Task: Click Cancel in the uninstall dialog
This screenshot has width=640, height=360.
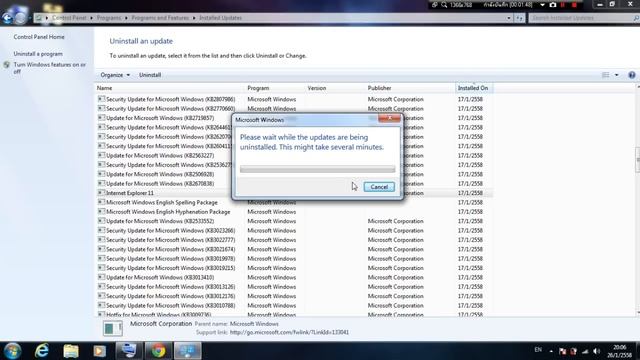Action: (x=379, y=187)
